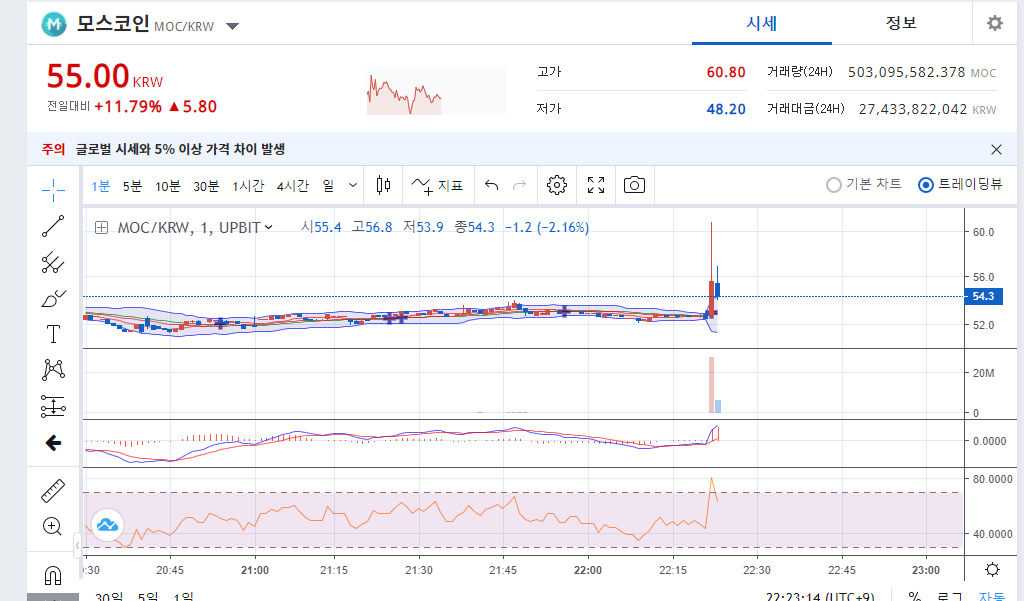Click the 22:00 time axis label

coord(588,570)
